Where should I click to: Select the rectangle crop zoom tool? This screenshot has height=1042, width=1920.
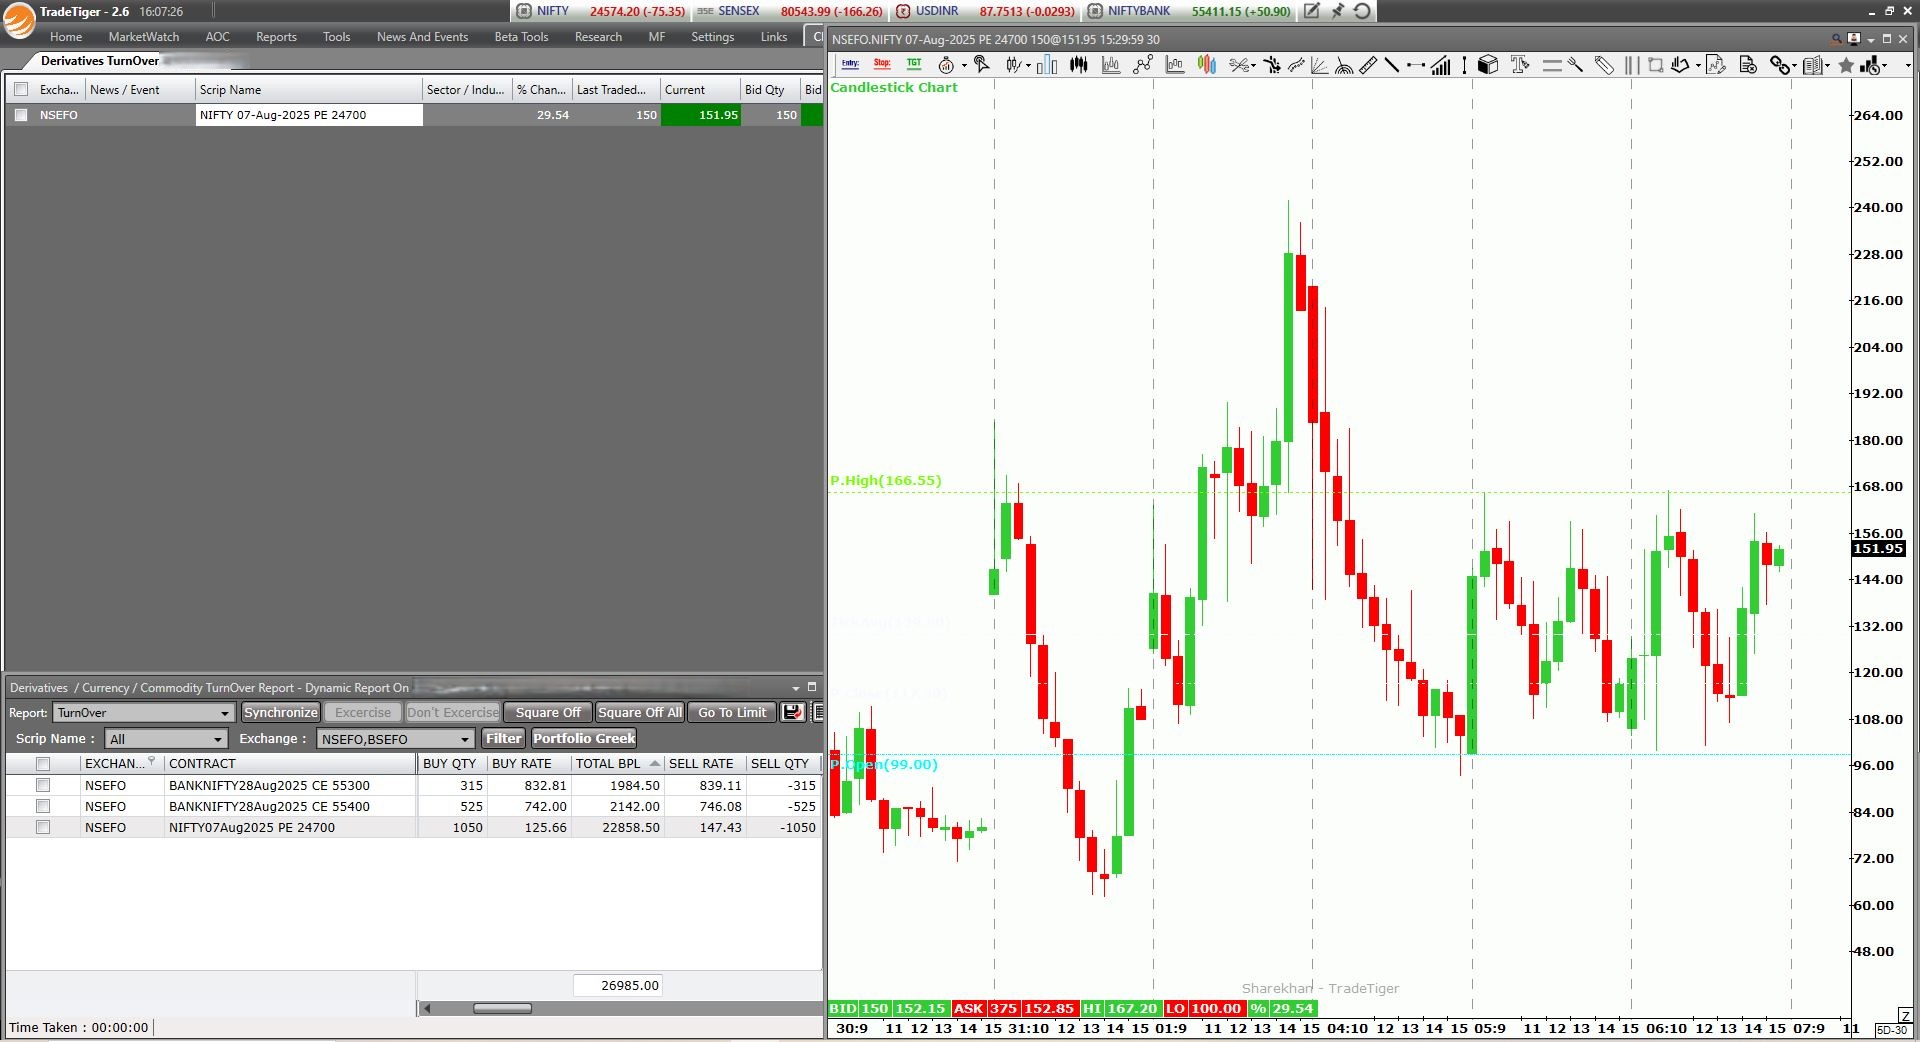pos(1656,65)
